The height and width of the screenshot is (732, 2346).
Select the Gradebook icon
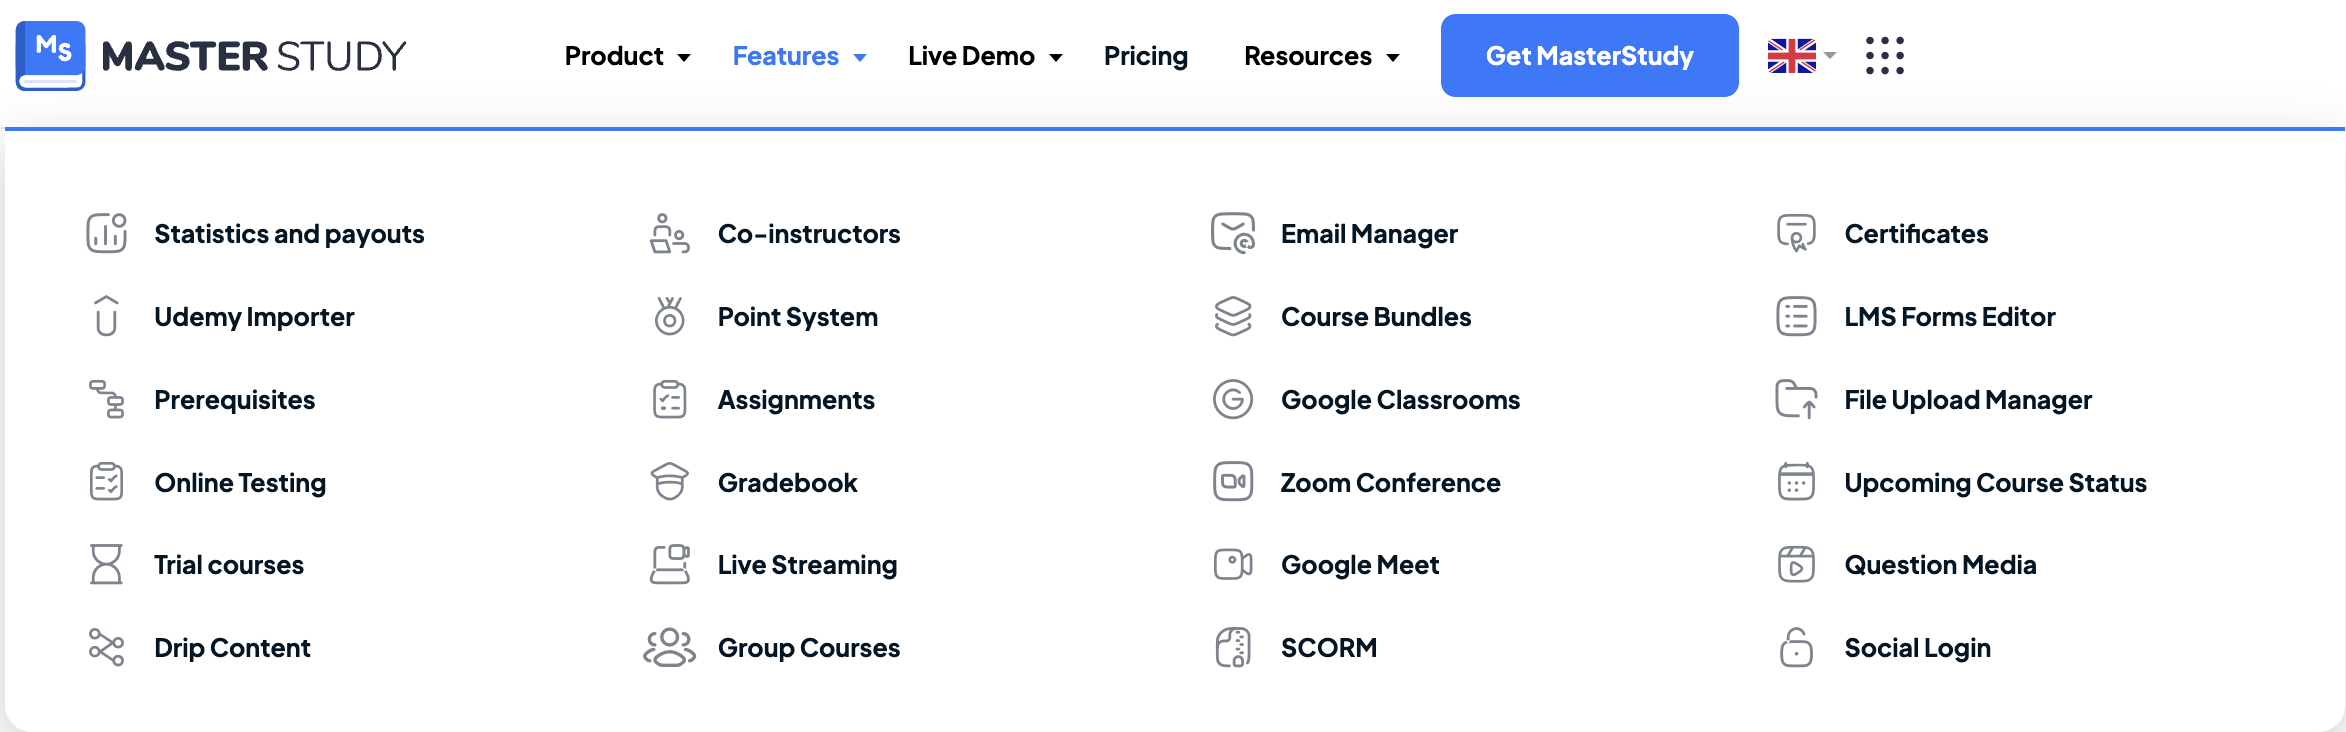(670, 482)
